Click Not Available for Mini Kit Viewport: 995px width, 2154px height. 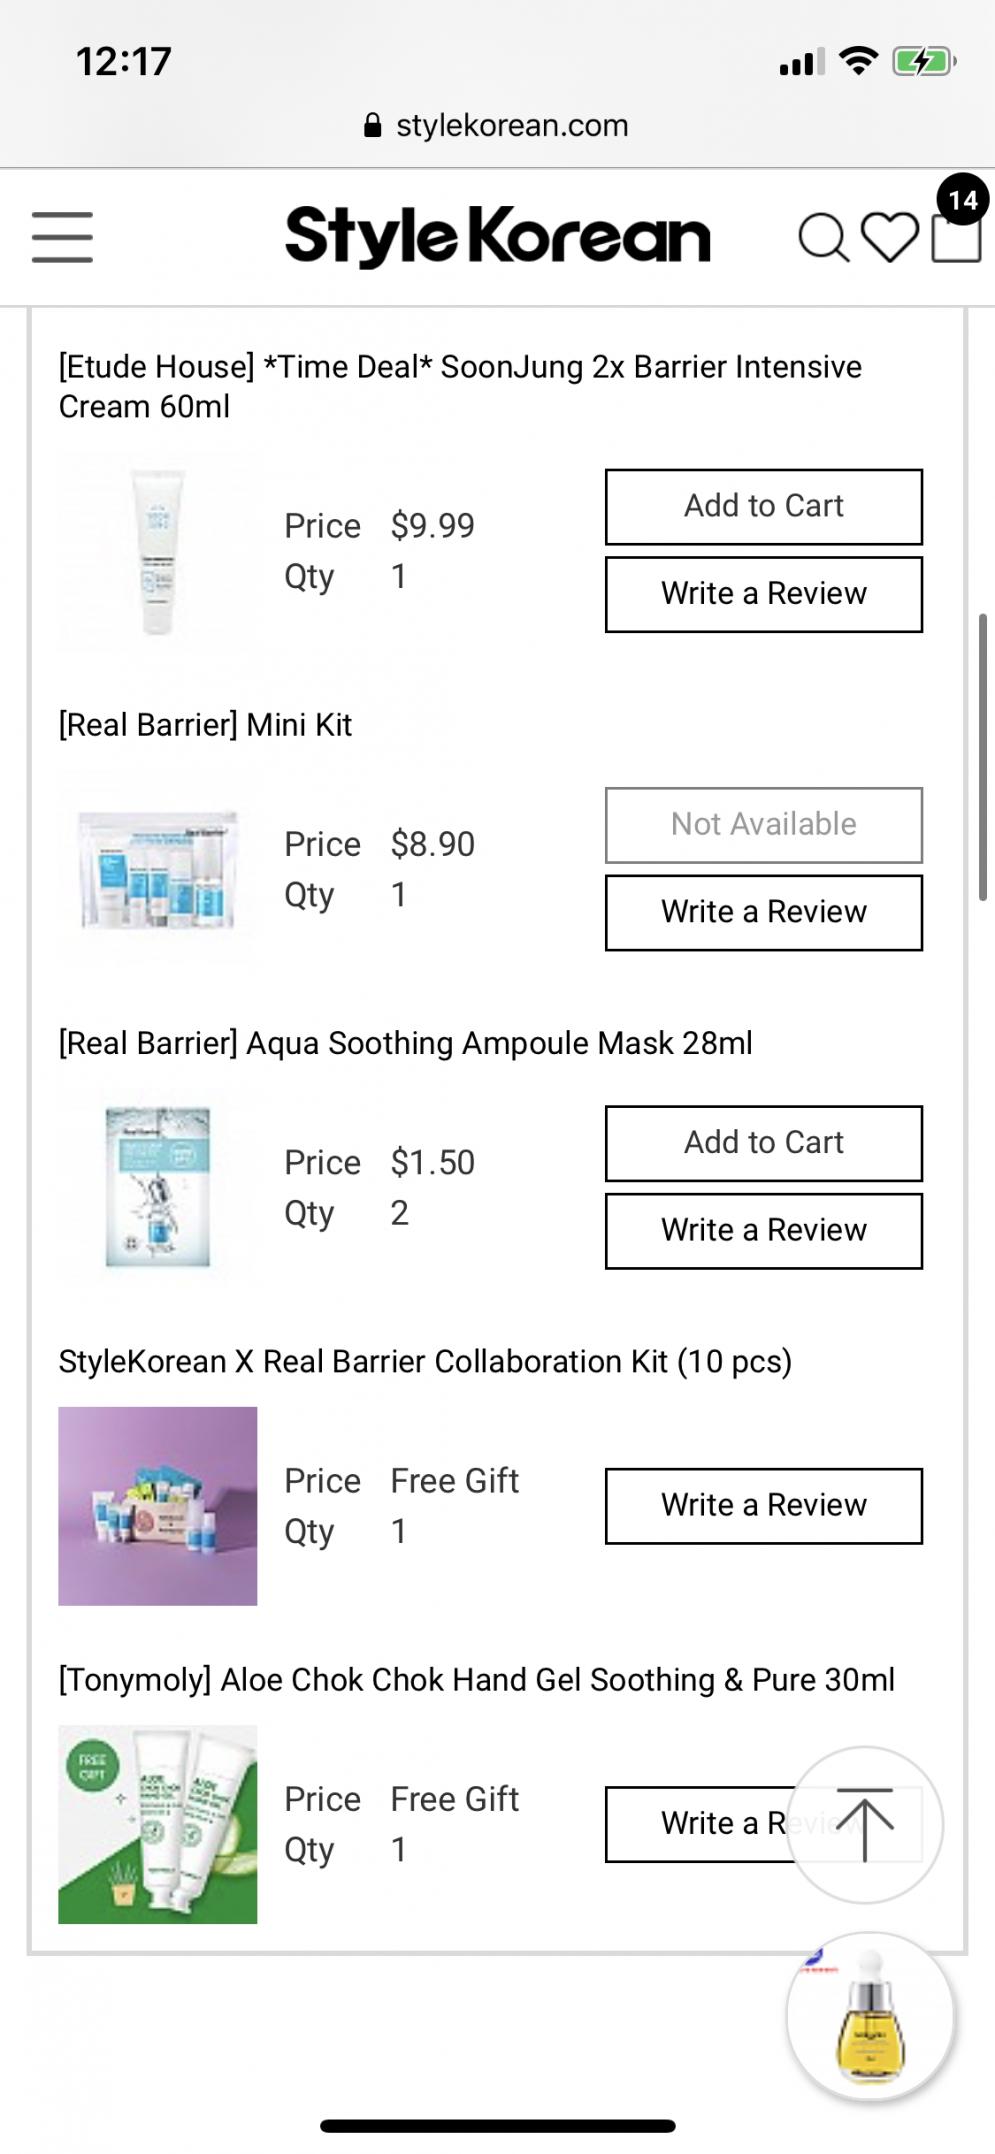(x=763, y=825)
